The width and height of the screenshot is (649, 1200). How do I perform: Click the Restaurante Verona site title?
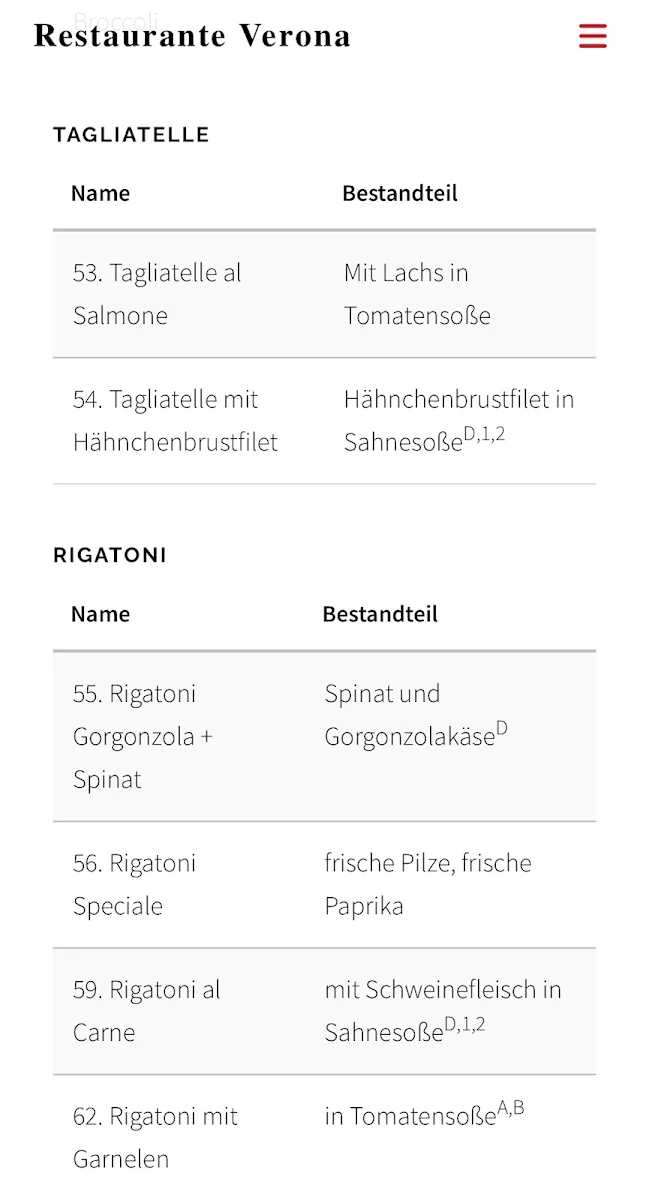click(192, 36)
